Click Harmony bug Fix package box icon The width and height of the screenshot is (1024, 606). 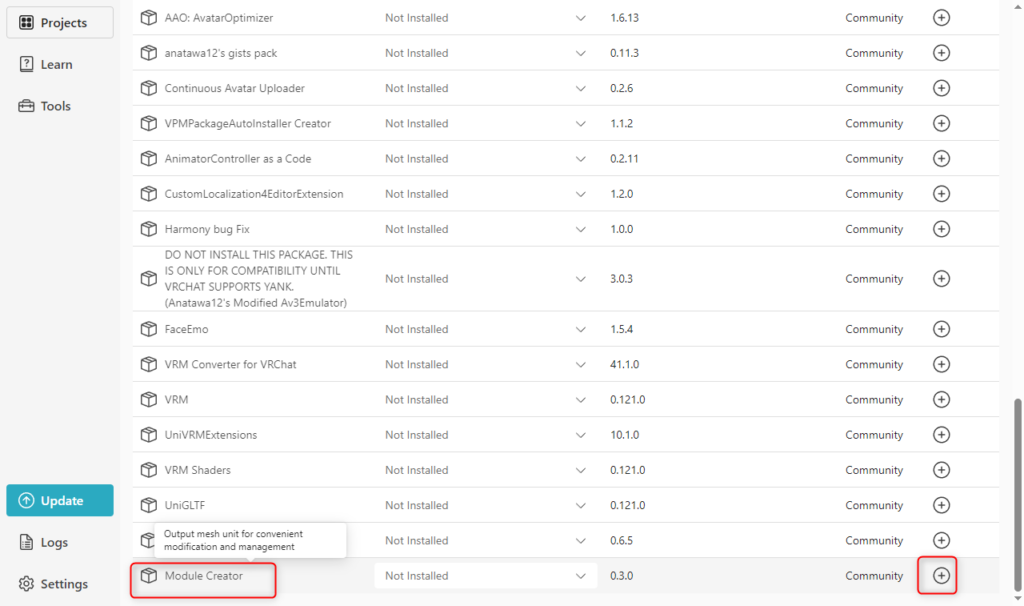coord(149,229)
